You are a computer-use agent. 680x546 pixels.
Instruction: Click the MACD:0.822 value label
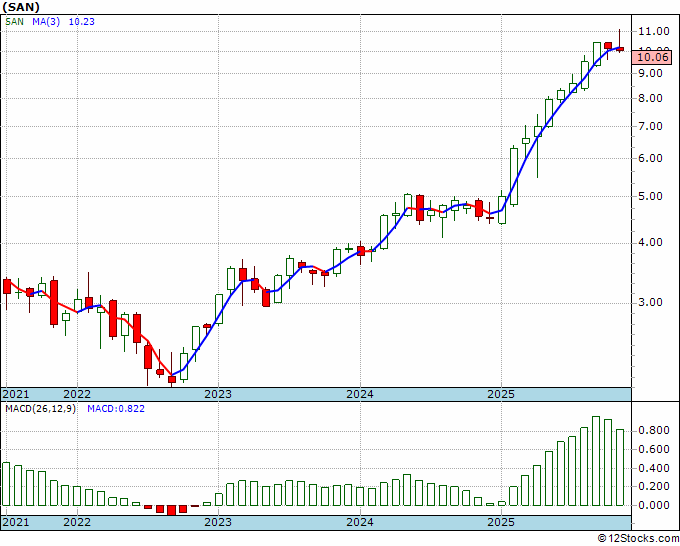coord(116,409)
